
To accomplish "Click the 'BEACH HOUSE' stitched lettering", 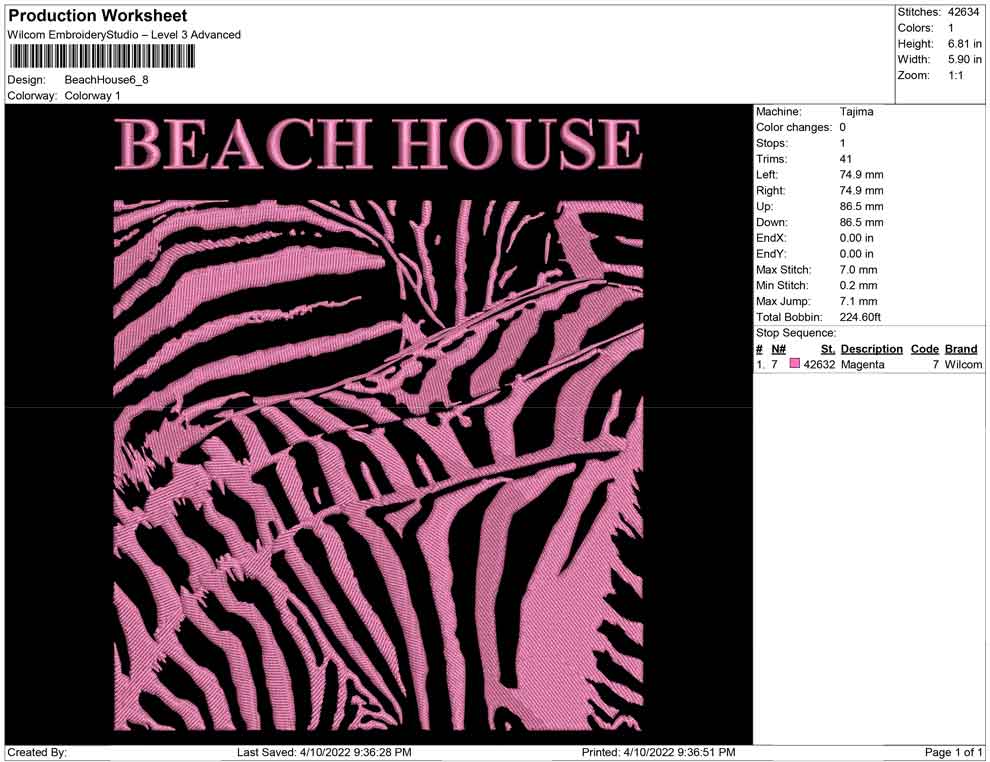I will (x=378, y=143).
